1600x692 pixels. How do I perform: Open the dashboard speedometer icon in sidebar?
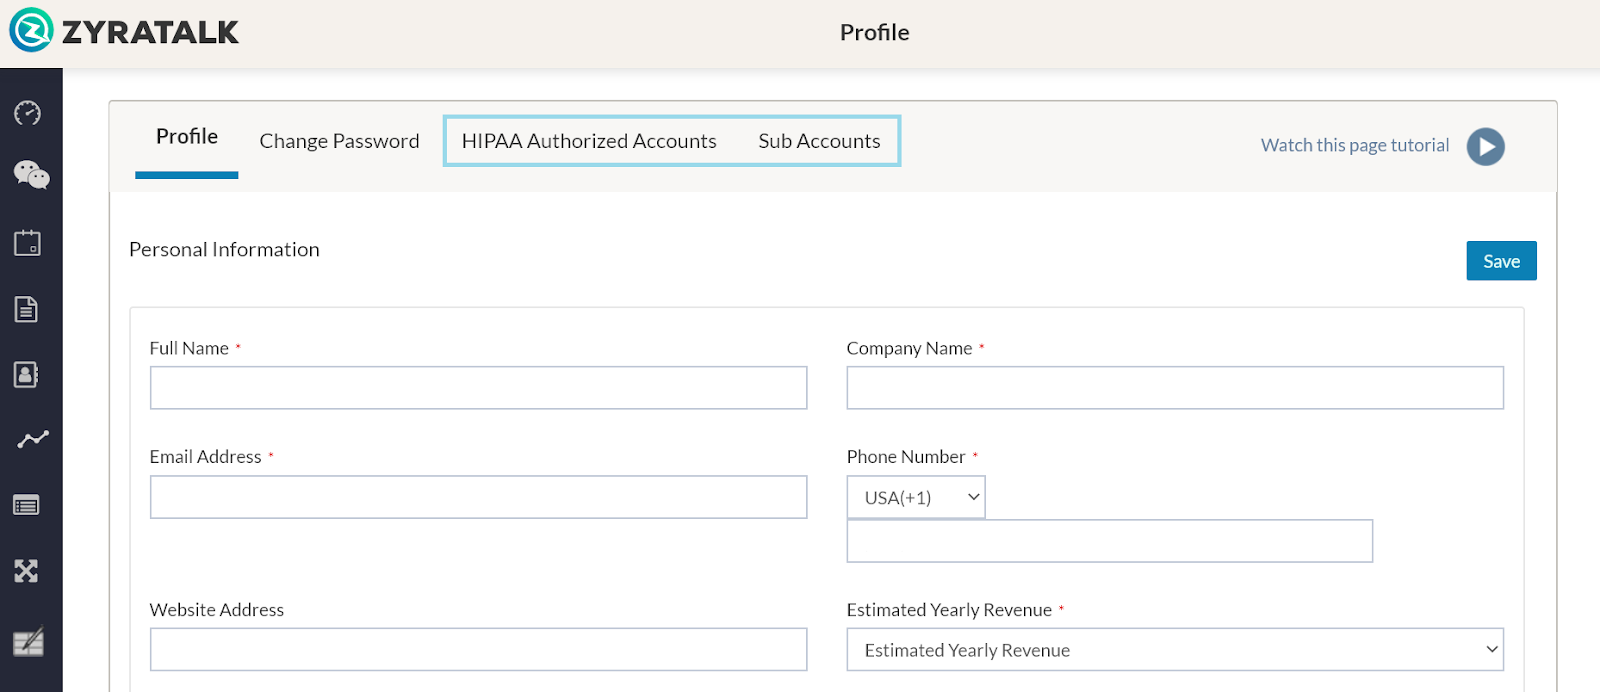(27, 113)
